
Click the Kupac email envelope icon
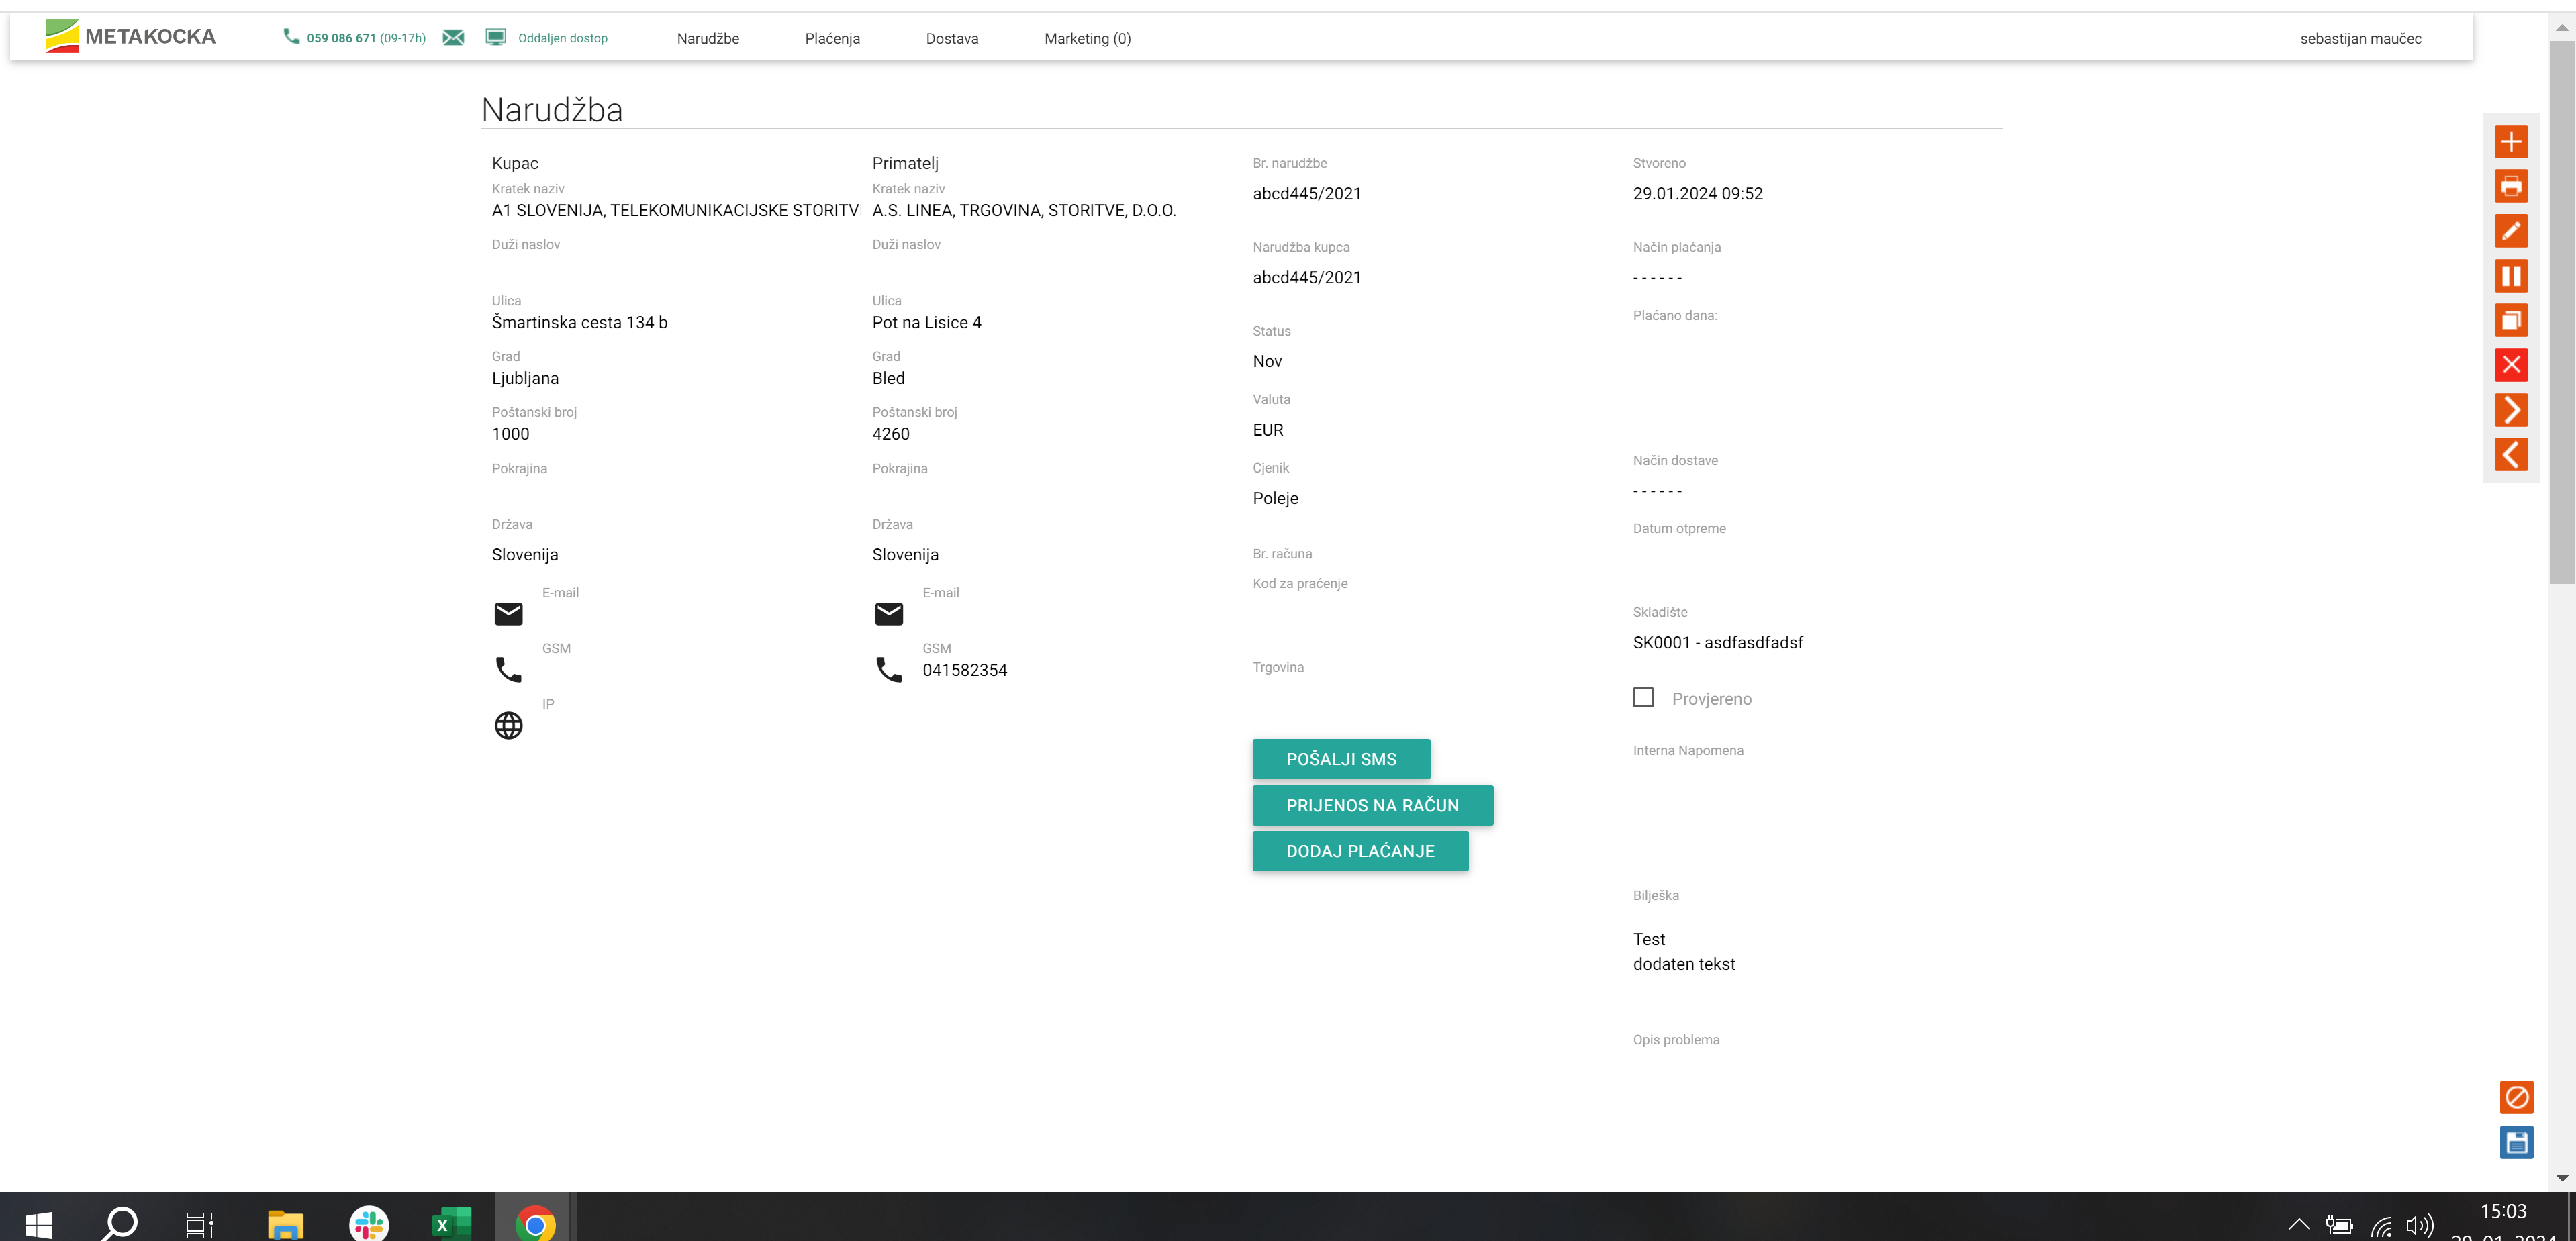[x=508, y=613]
